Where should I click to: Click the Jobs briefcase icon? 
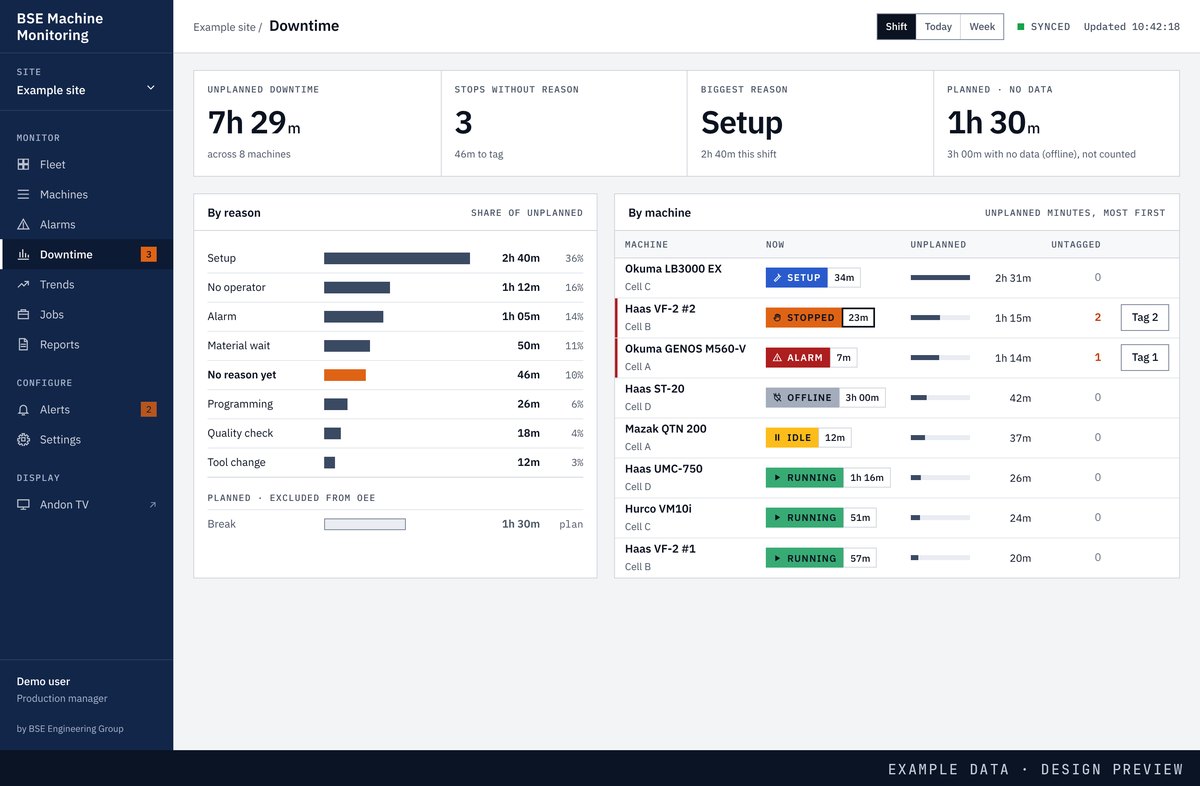click(23, 314)
